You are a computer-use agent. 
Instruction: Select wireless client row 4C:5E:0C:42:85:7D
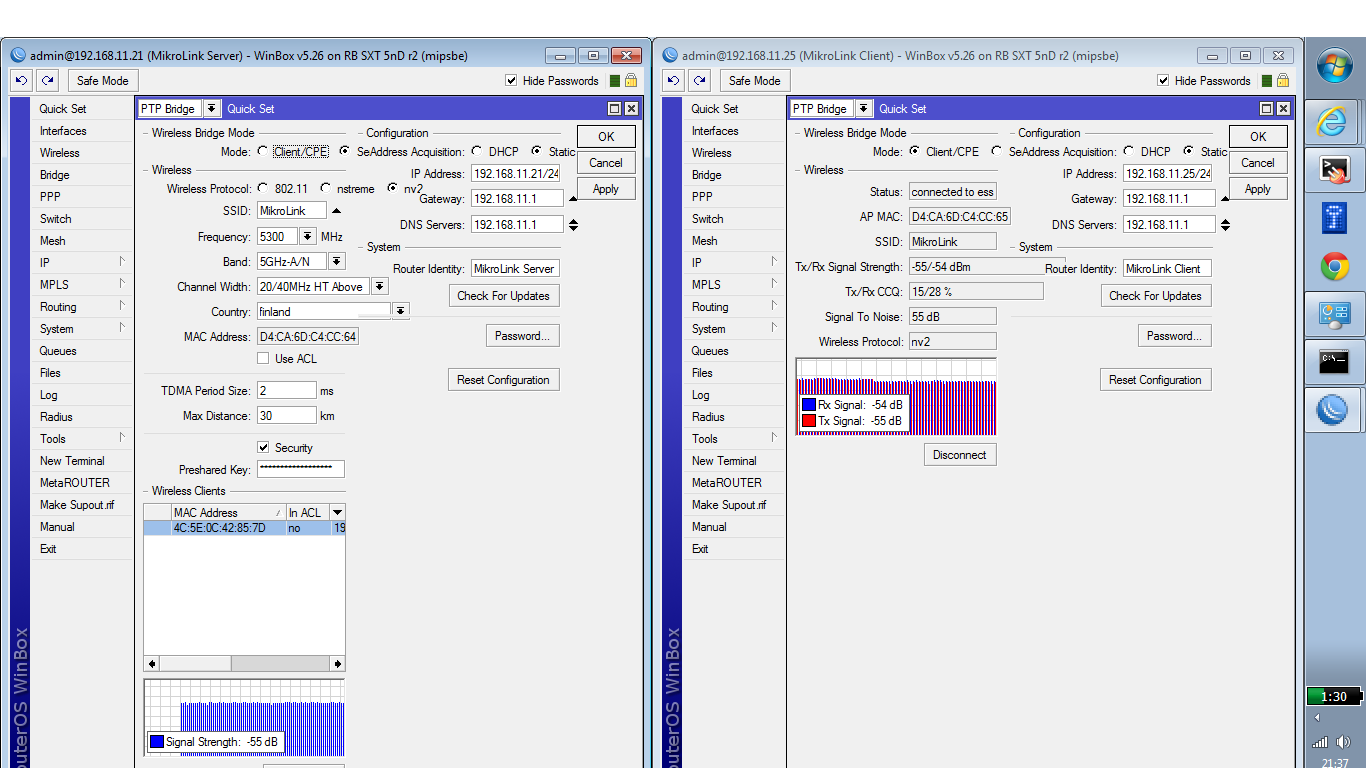[244, 528]
